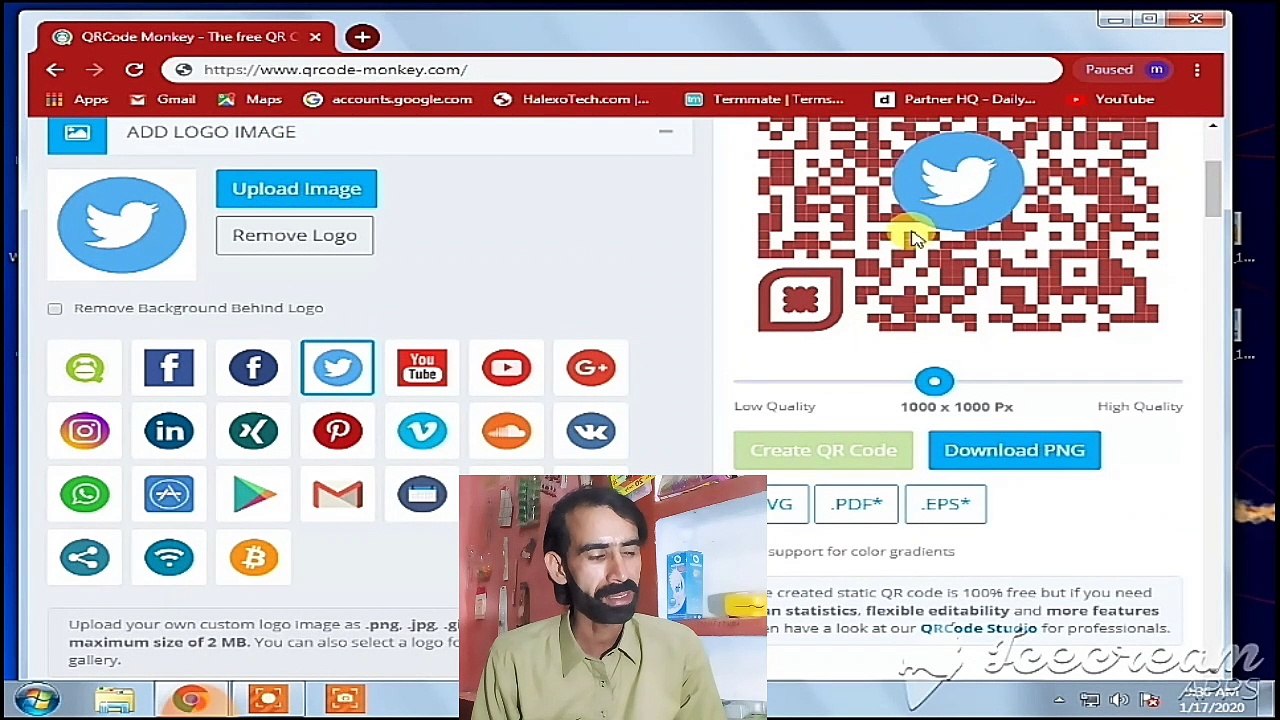Click the generated QR code preview
The width and height of the screenshot is (1280, 720).
point(958,224)
